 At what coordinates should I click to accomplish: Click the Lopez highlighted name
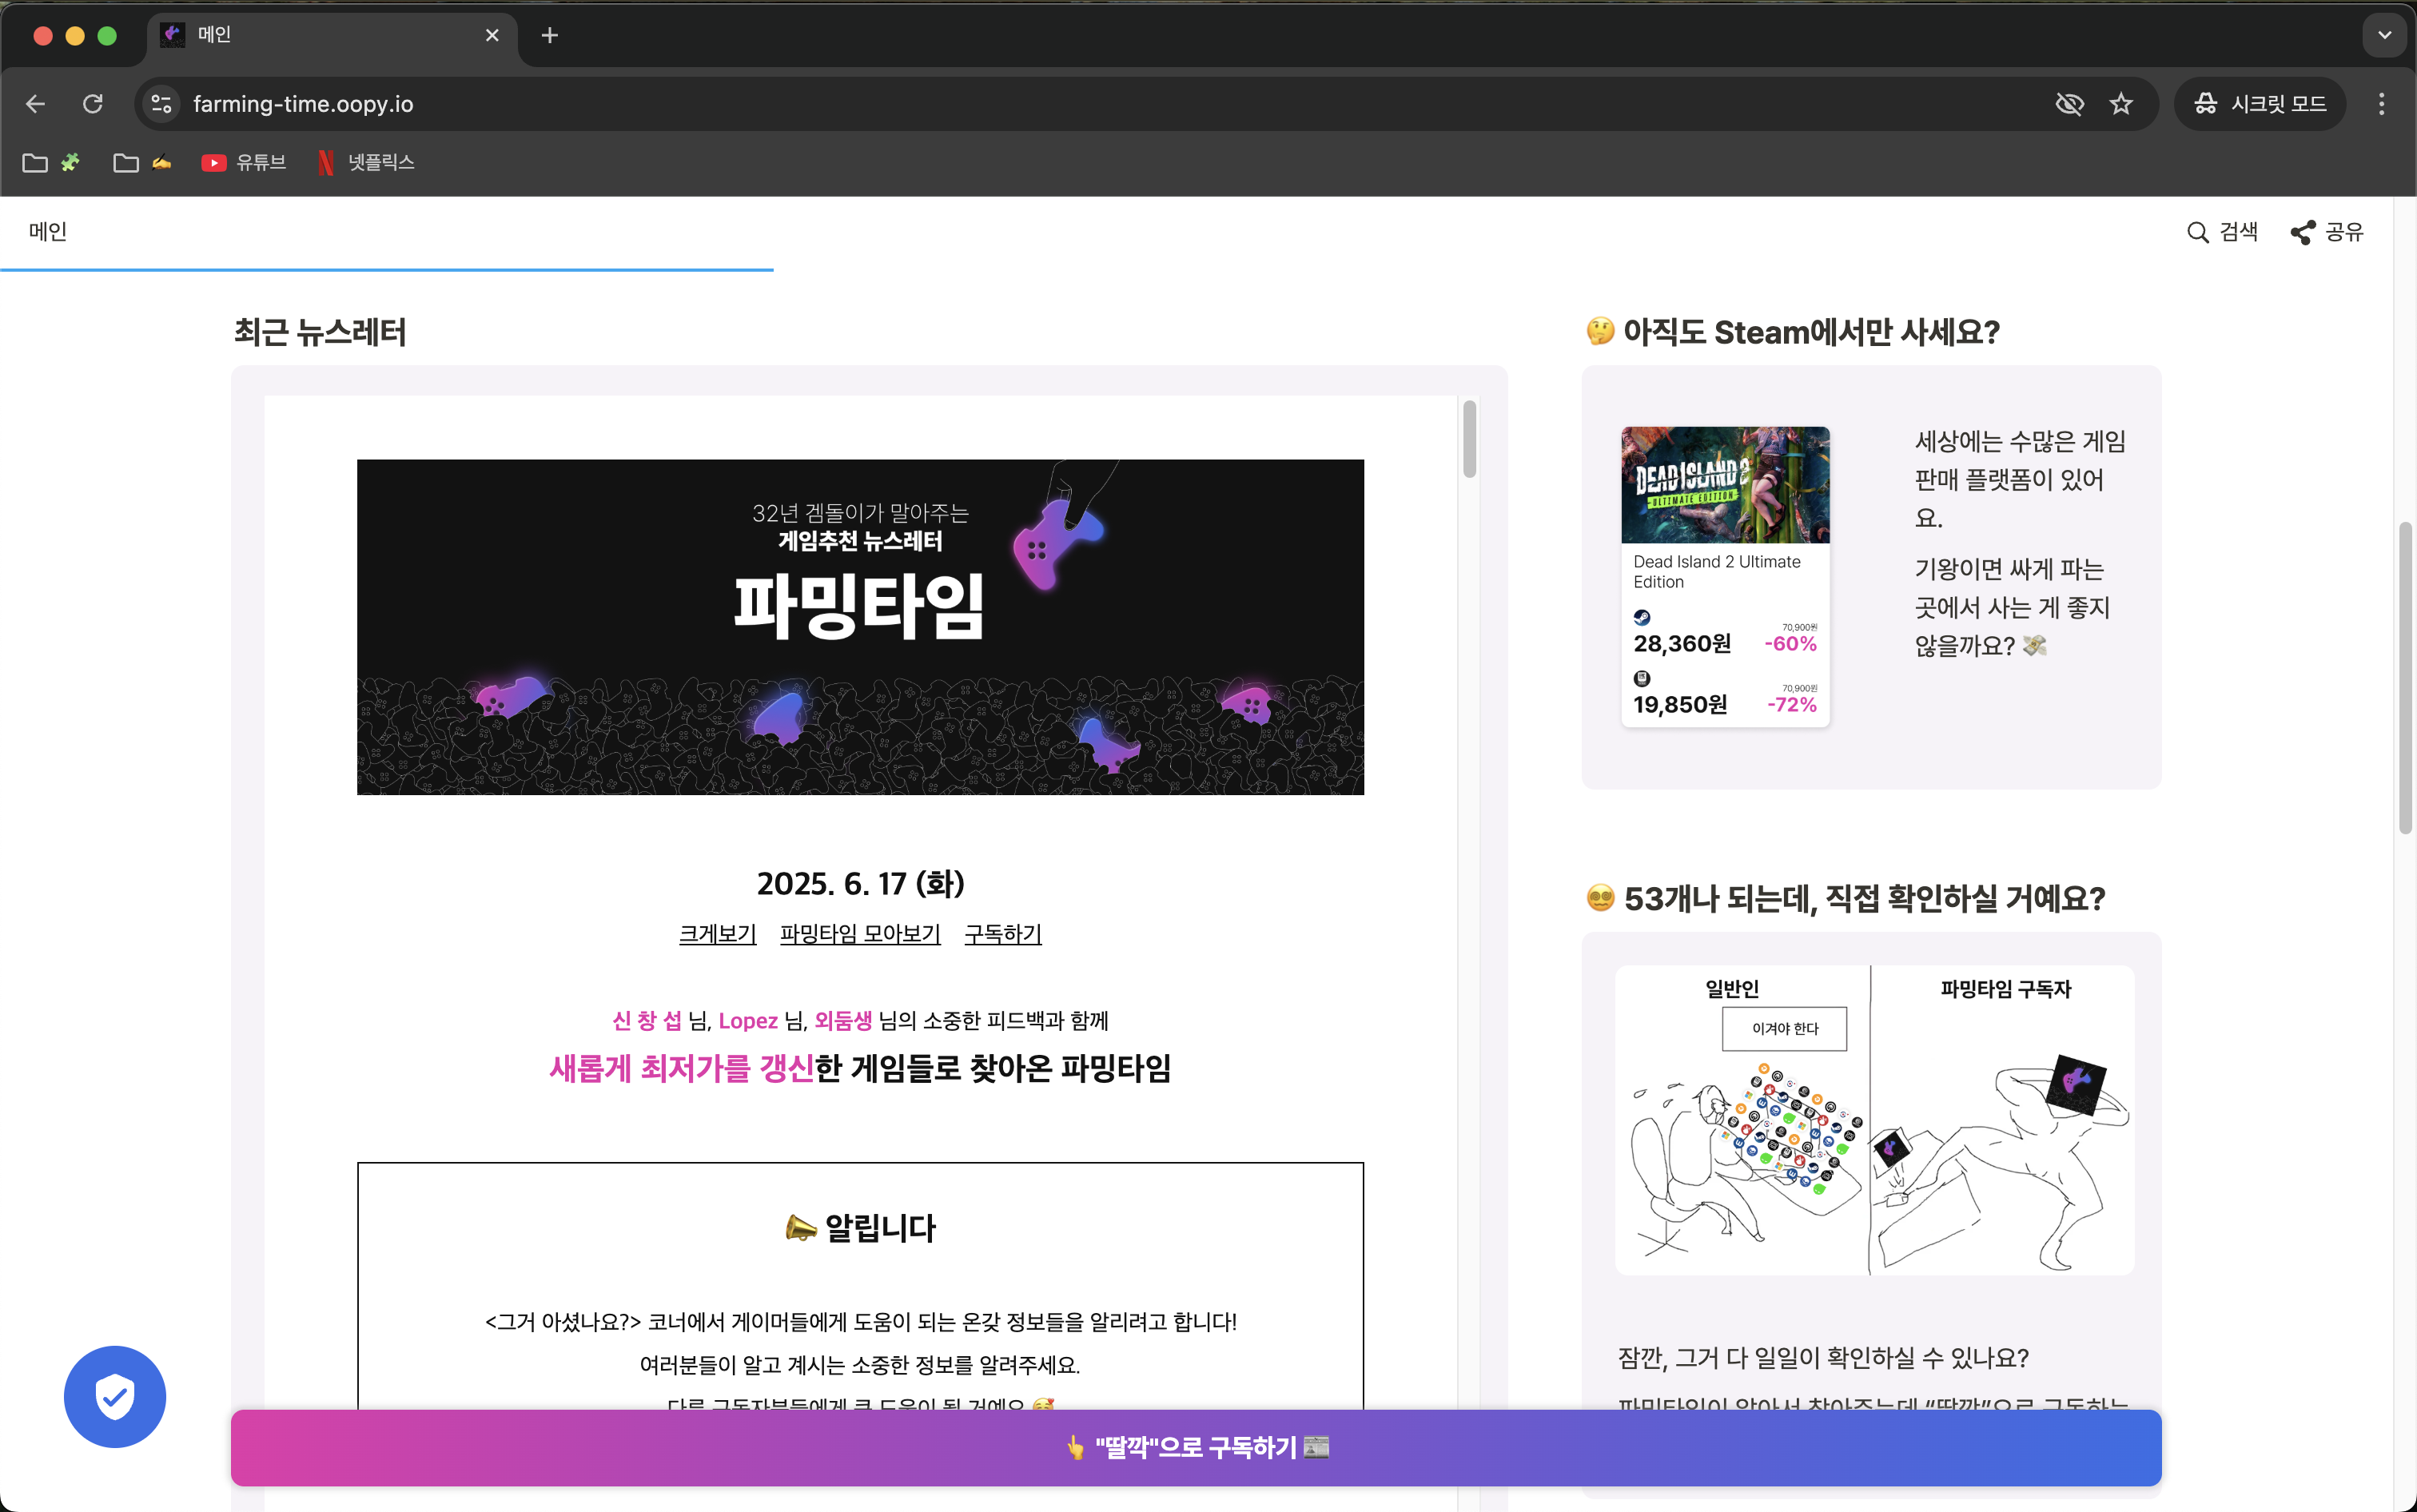click(x=748, y=1020)
